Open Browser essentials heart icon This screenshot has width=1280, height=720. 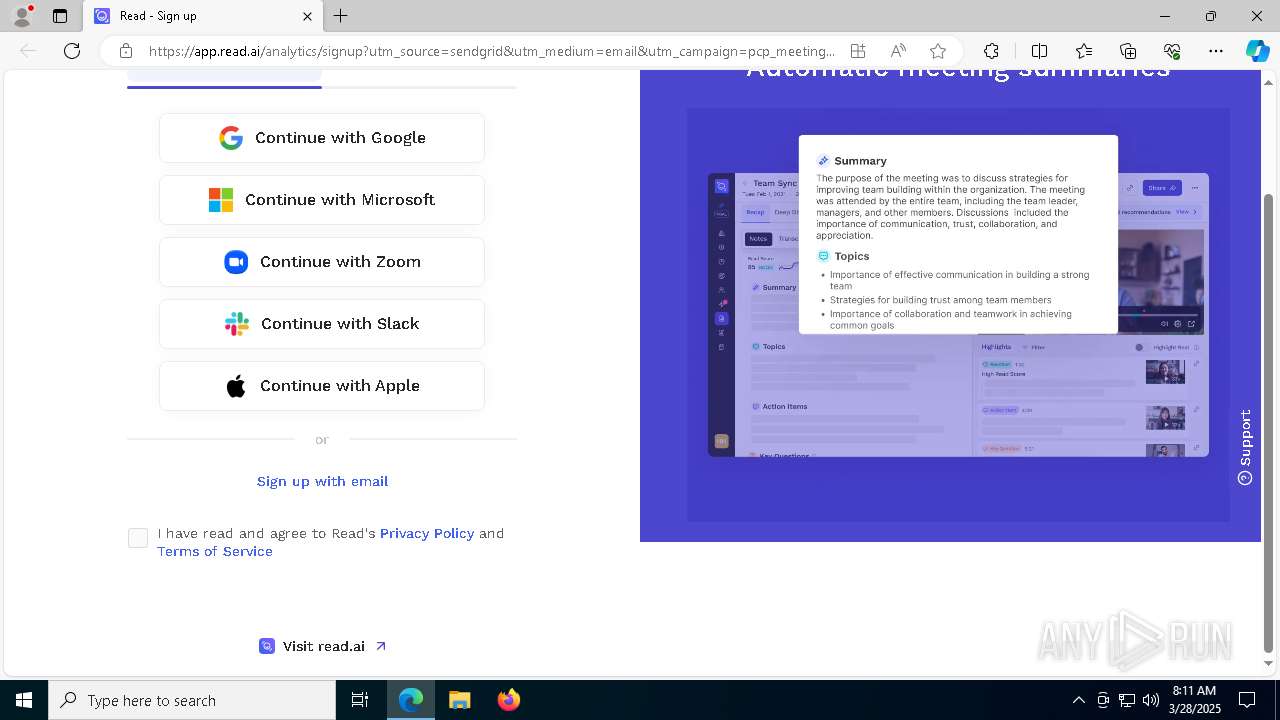tap(1172, 51)
